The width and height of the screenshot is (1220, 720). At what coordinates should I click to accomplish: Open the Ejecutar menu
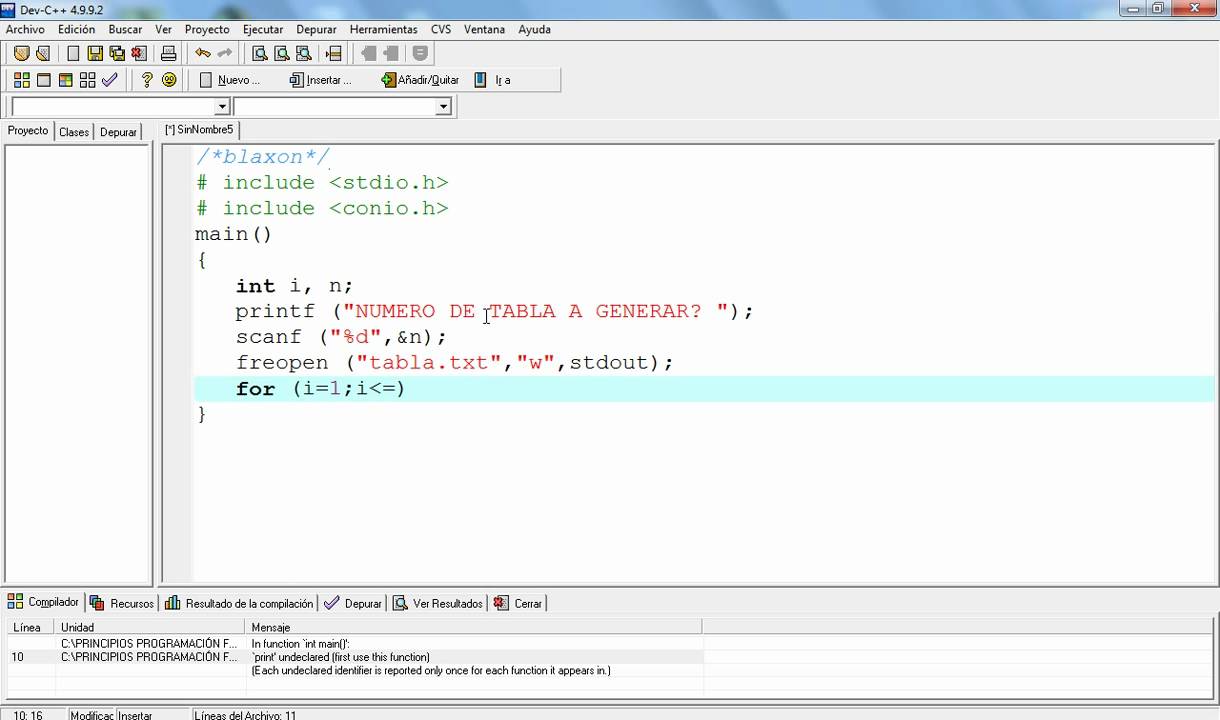(x=263, y=29)
